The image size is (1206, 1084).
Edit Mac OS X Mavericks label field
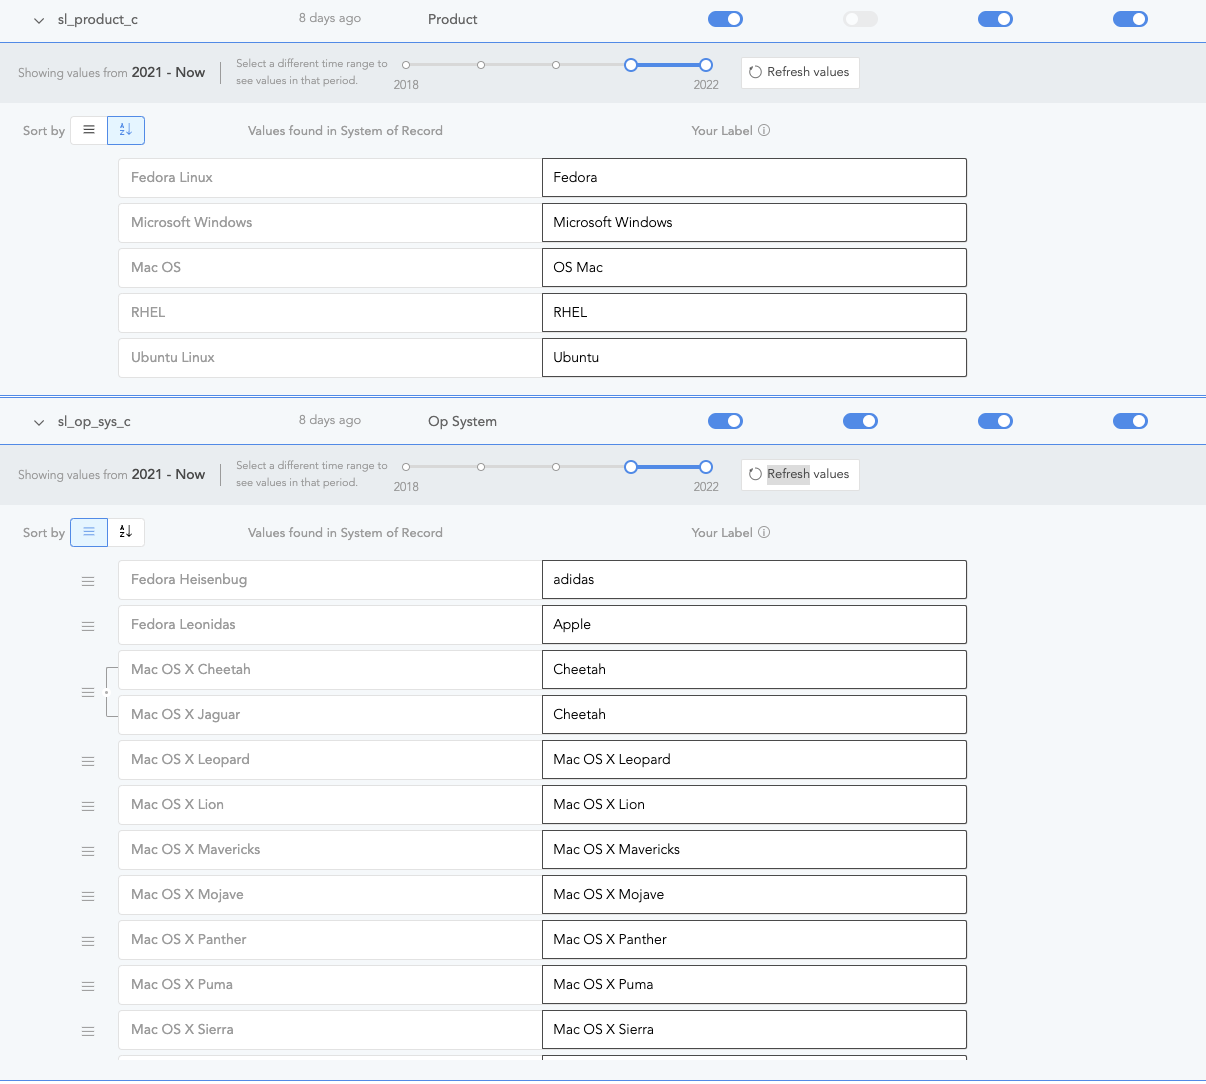tap(754, 849)
